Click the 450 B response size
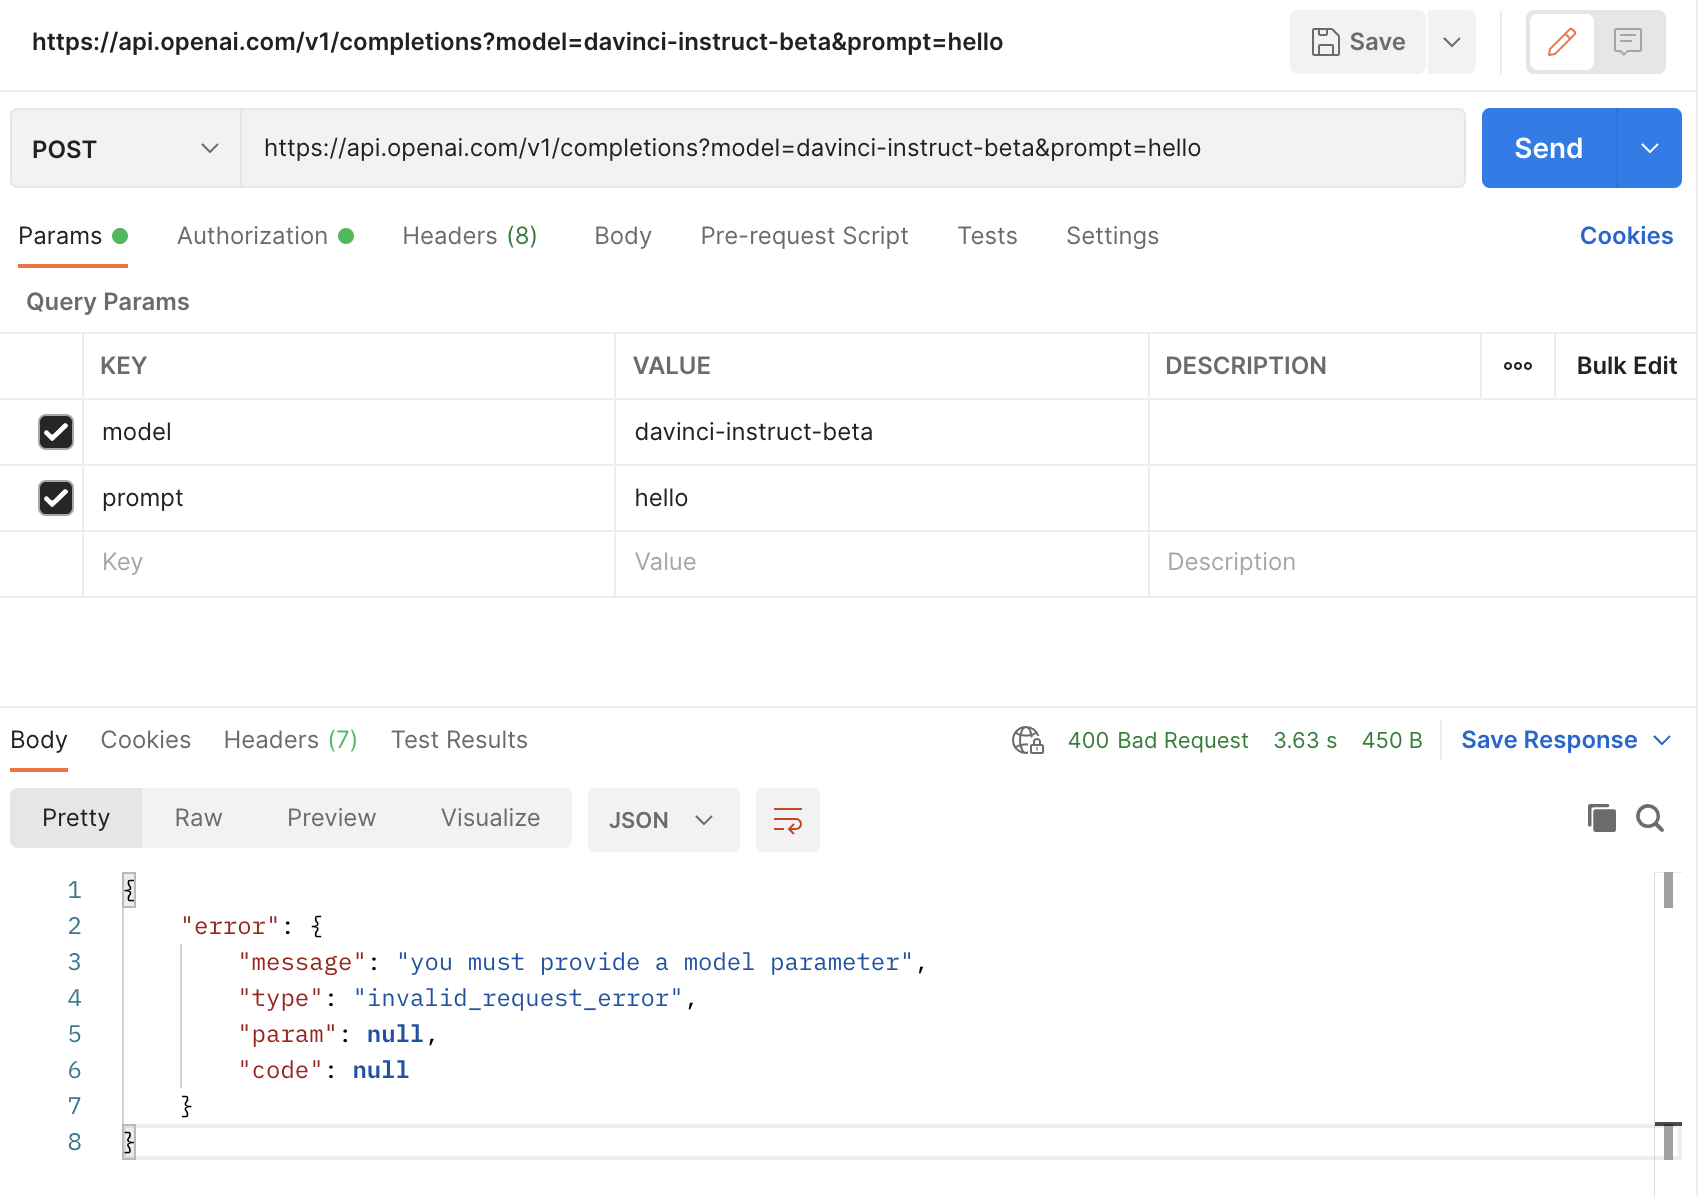Viewport: 1708px width, 1196px height. click(x=1392, y=740)
